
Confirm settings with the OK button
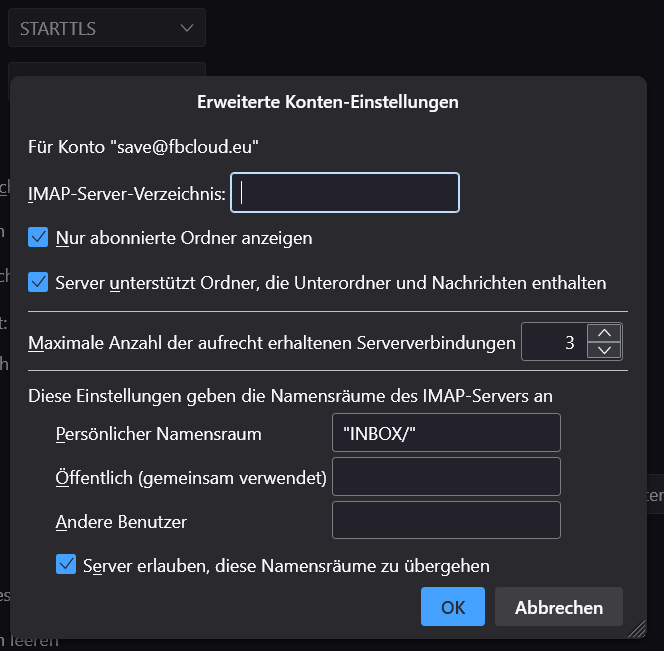[453, 607]
